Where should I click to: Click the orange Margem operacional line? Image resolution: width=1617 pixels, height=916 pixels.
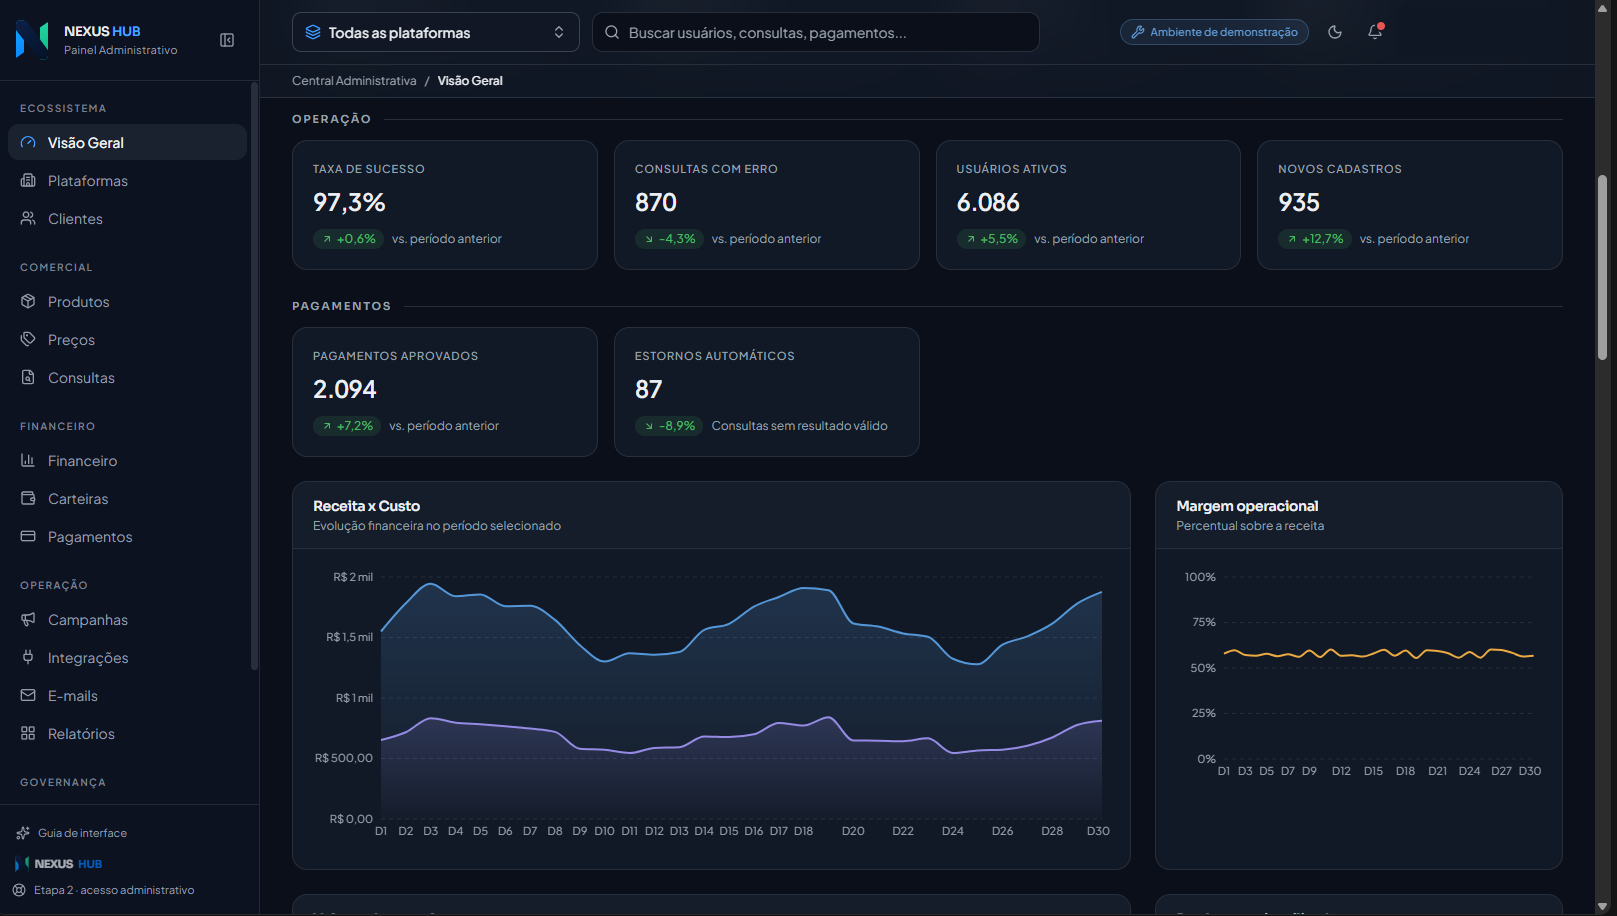point(1378,654)
